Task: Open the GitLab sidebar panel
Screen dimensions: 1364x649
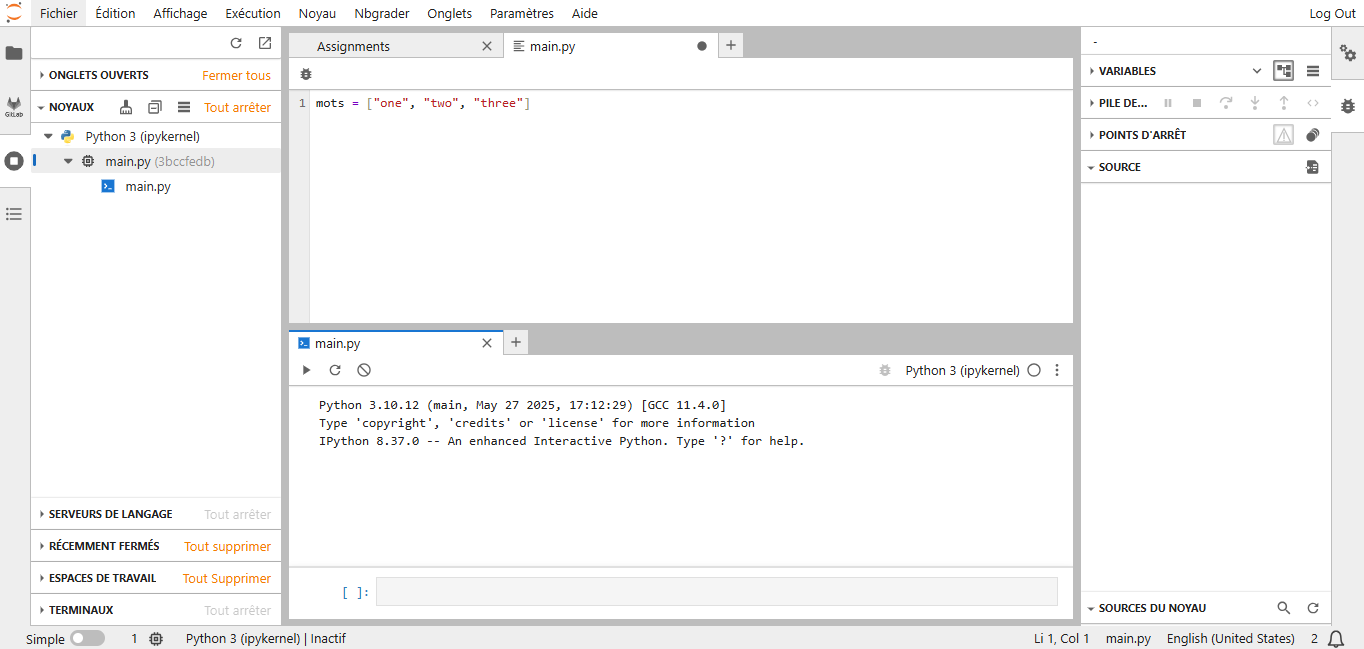Action: (x=14, y=107)
